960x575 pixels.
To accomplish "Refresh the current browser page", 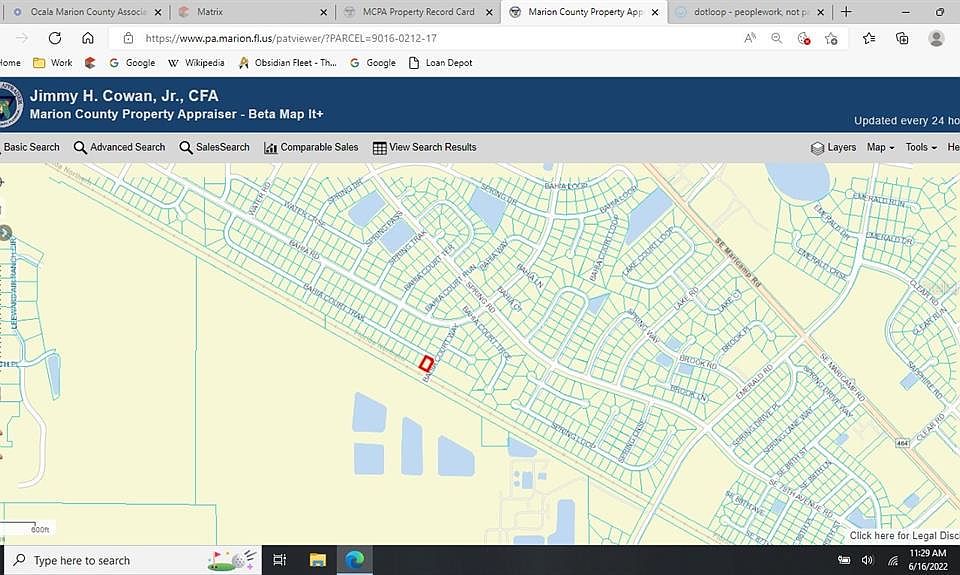I will [x=55, y=38].
